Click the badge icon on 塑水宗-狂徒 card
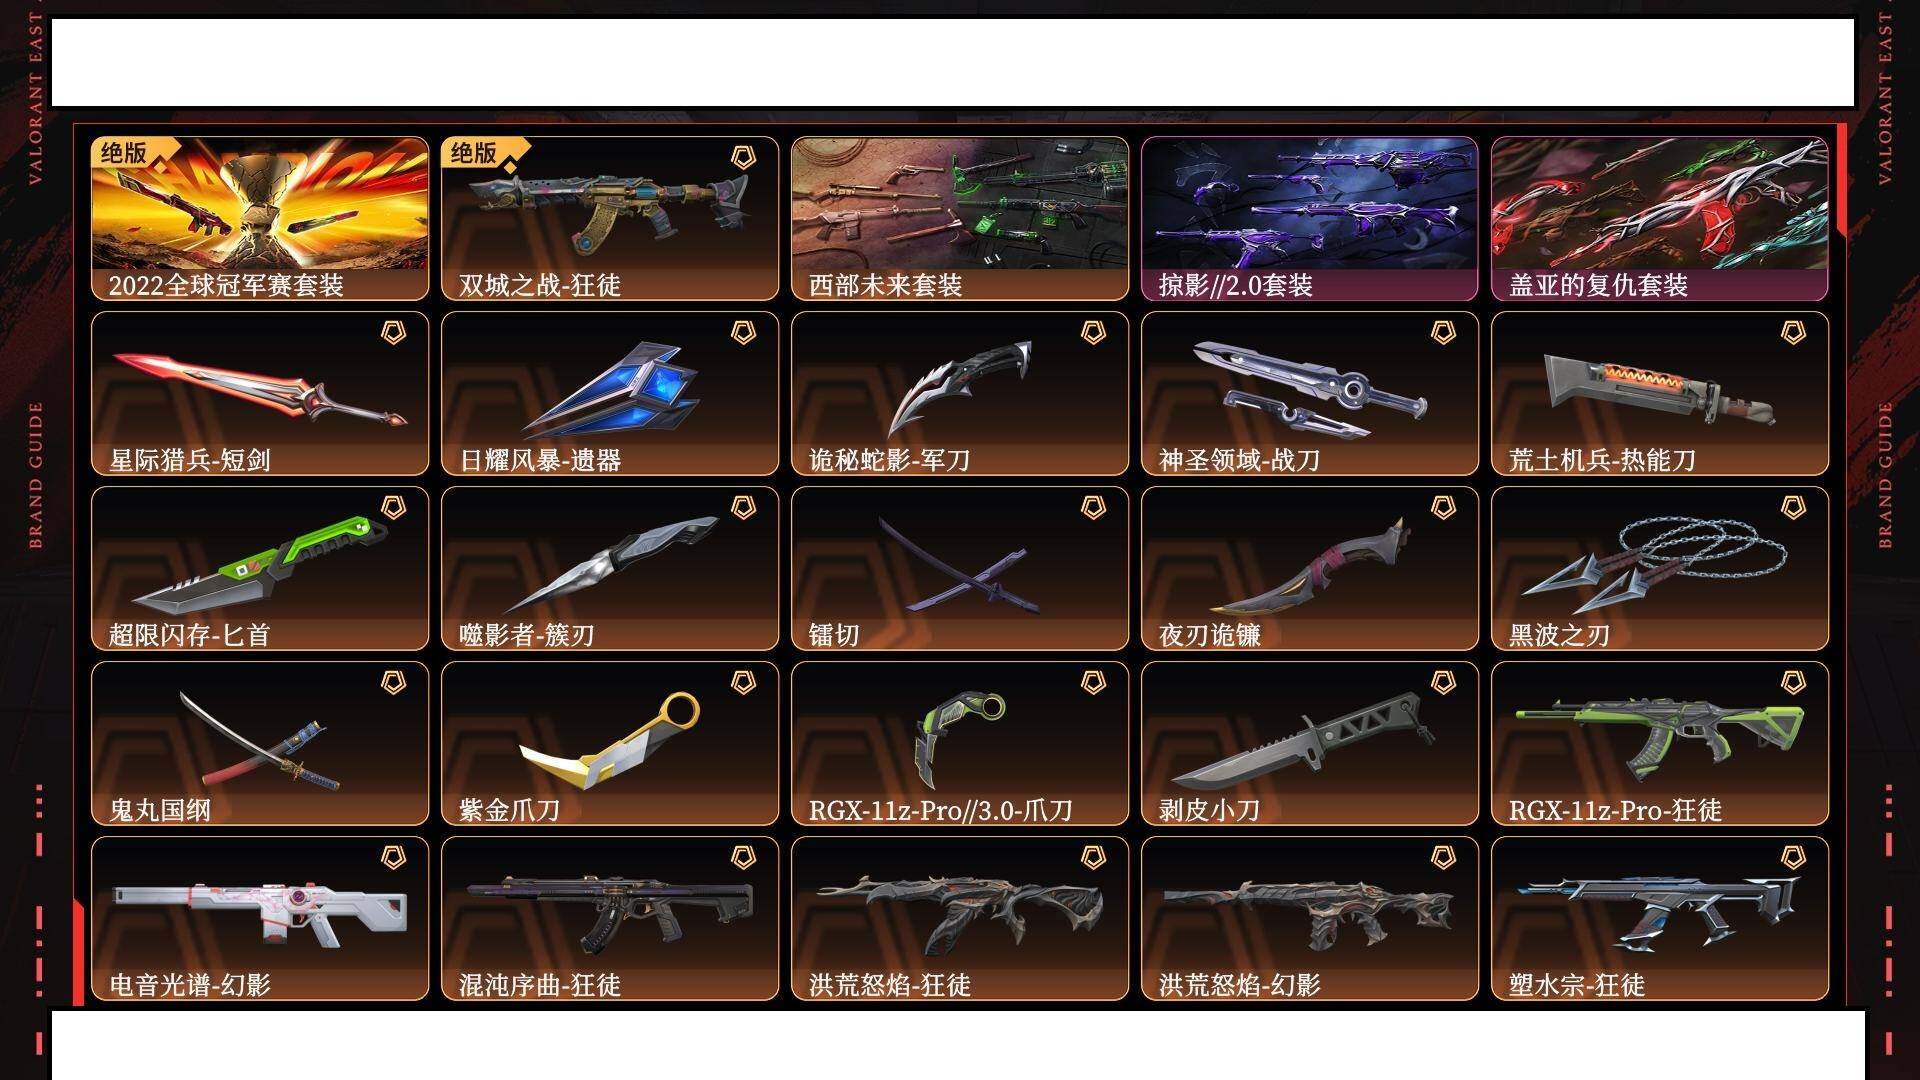 pos(1793,858)
